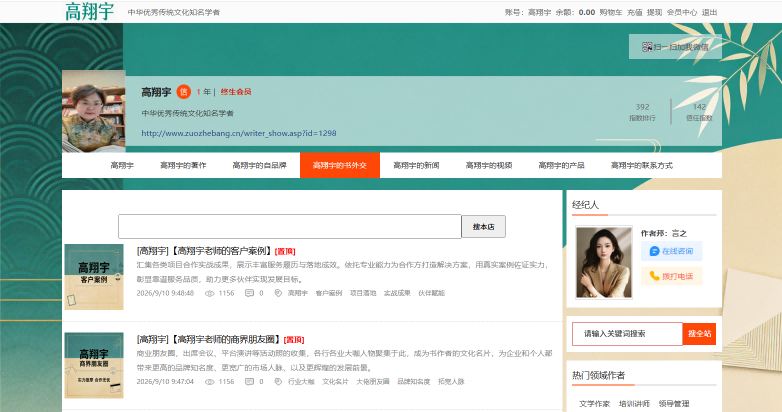Open the 高翔宇老师的商界朋友圈 post title
Image resolution: width=782 pixels, height=412 pixels.
tap(208, 340)
